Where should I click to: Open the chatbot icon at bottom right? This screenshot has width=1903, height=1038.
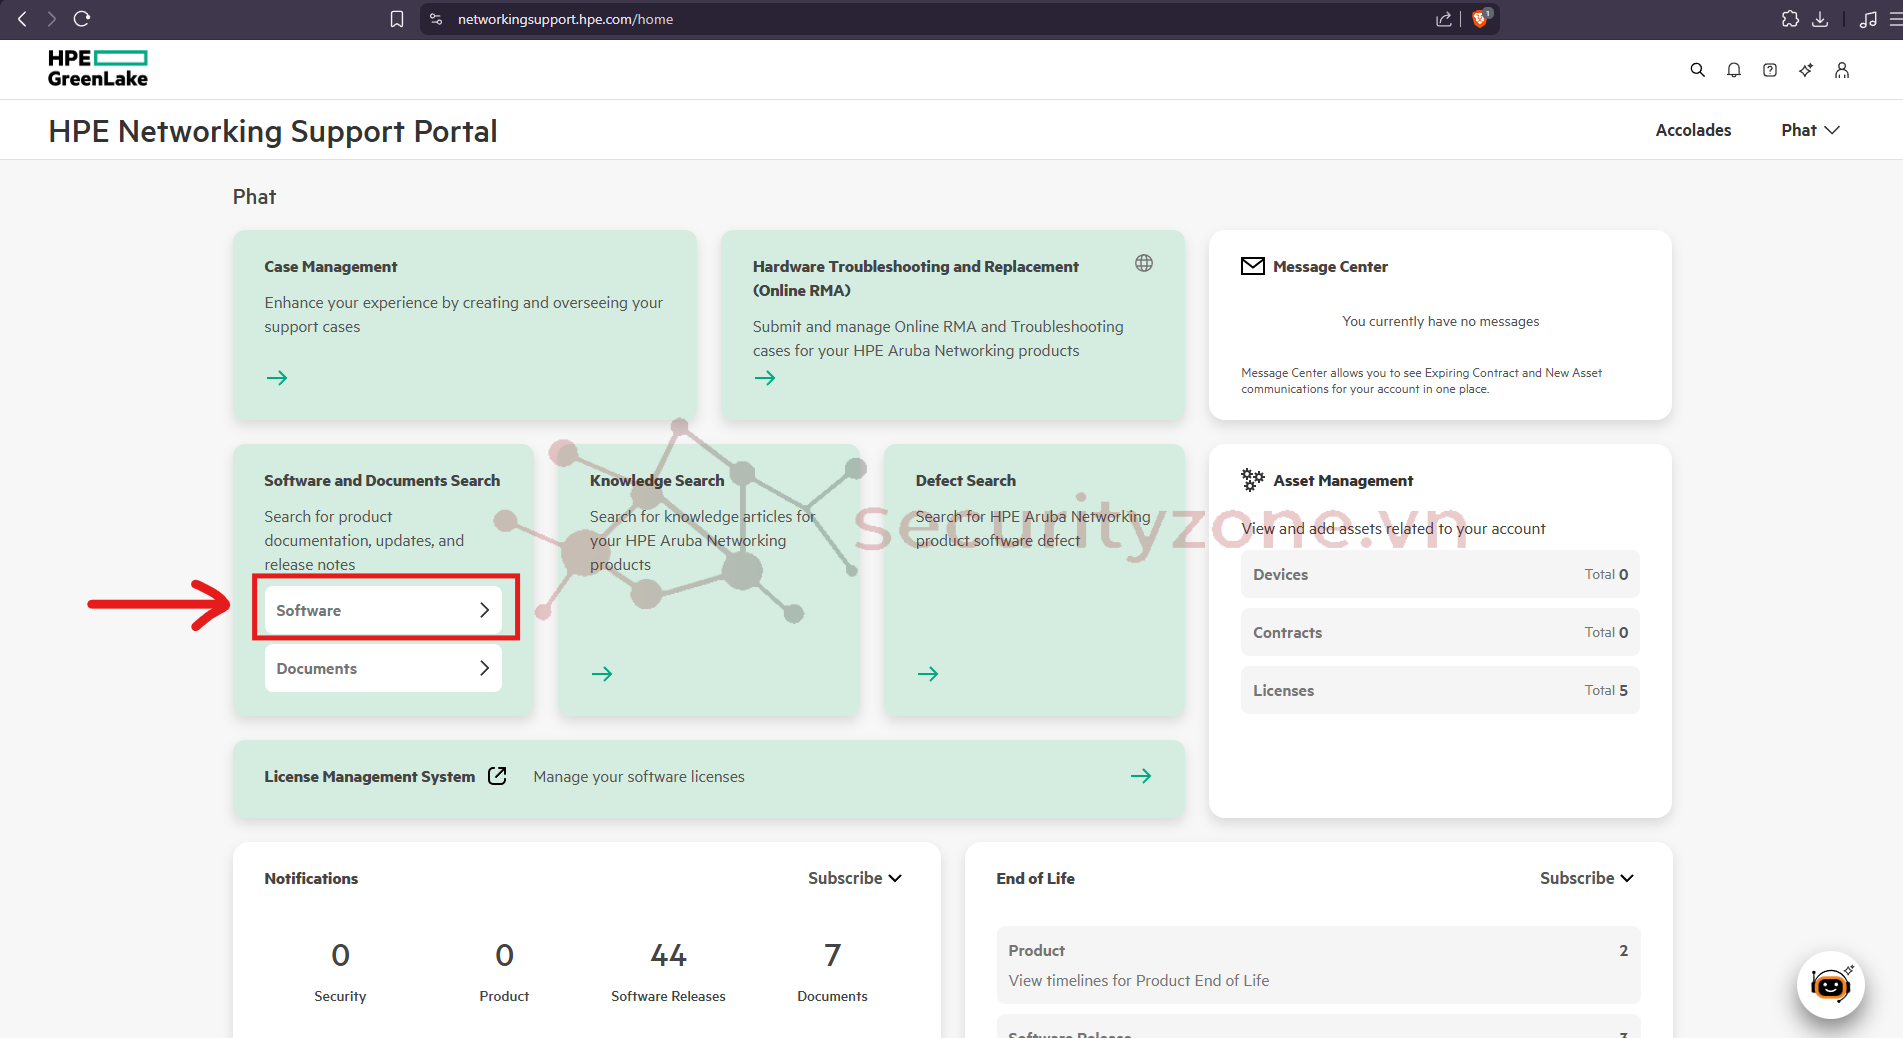[x=1830, y=985]
